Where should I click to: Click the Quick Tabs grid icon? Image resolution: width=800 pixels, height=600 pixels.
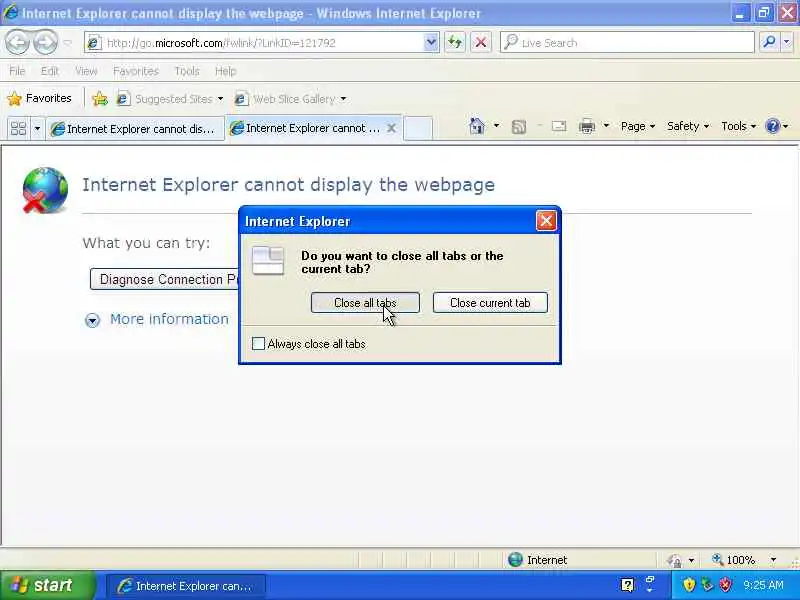point(18,128)
